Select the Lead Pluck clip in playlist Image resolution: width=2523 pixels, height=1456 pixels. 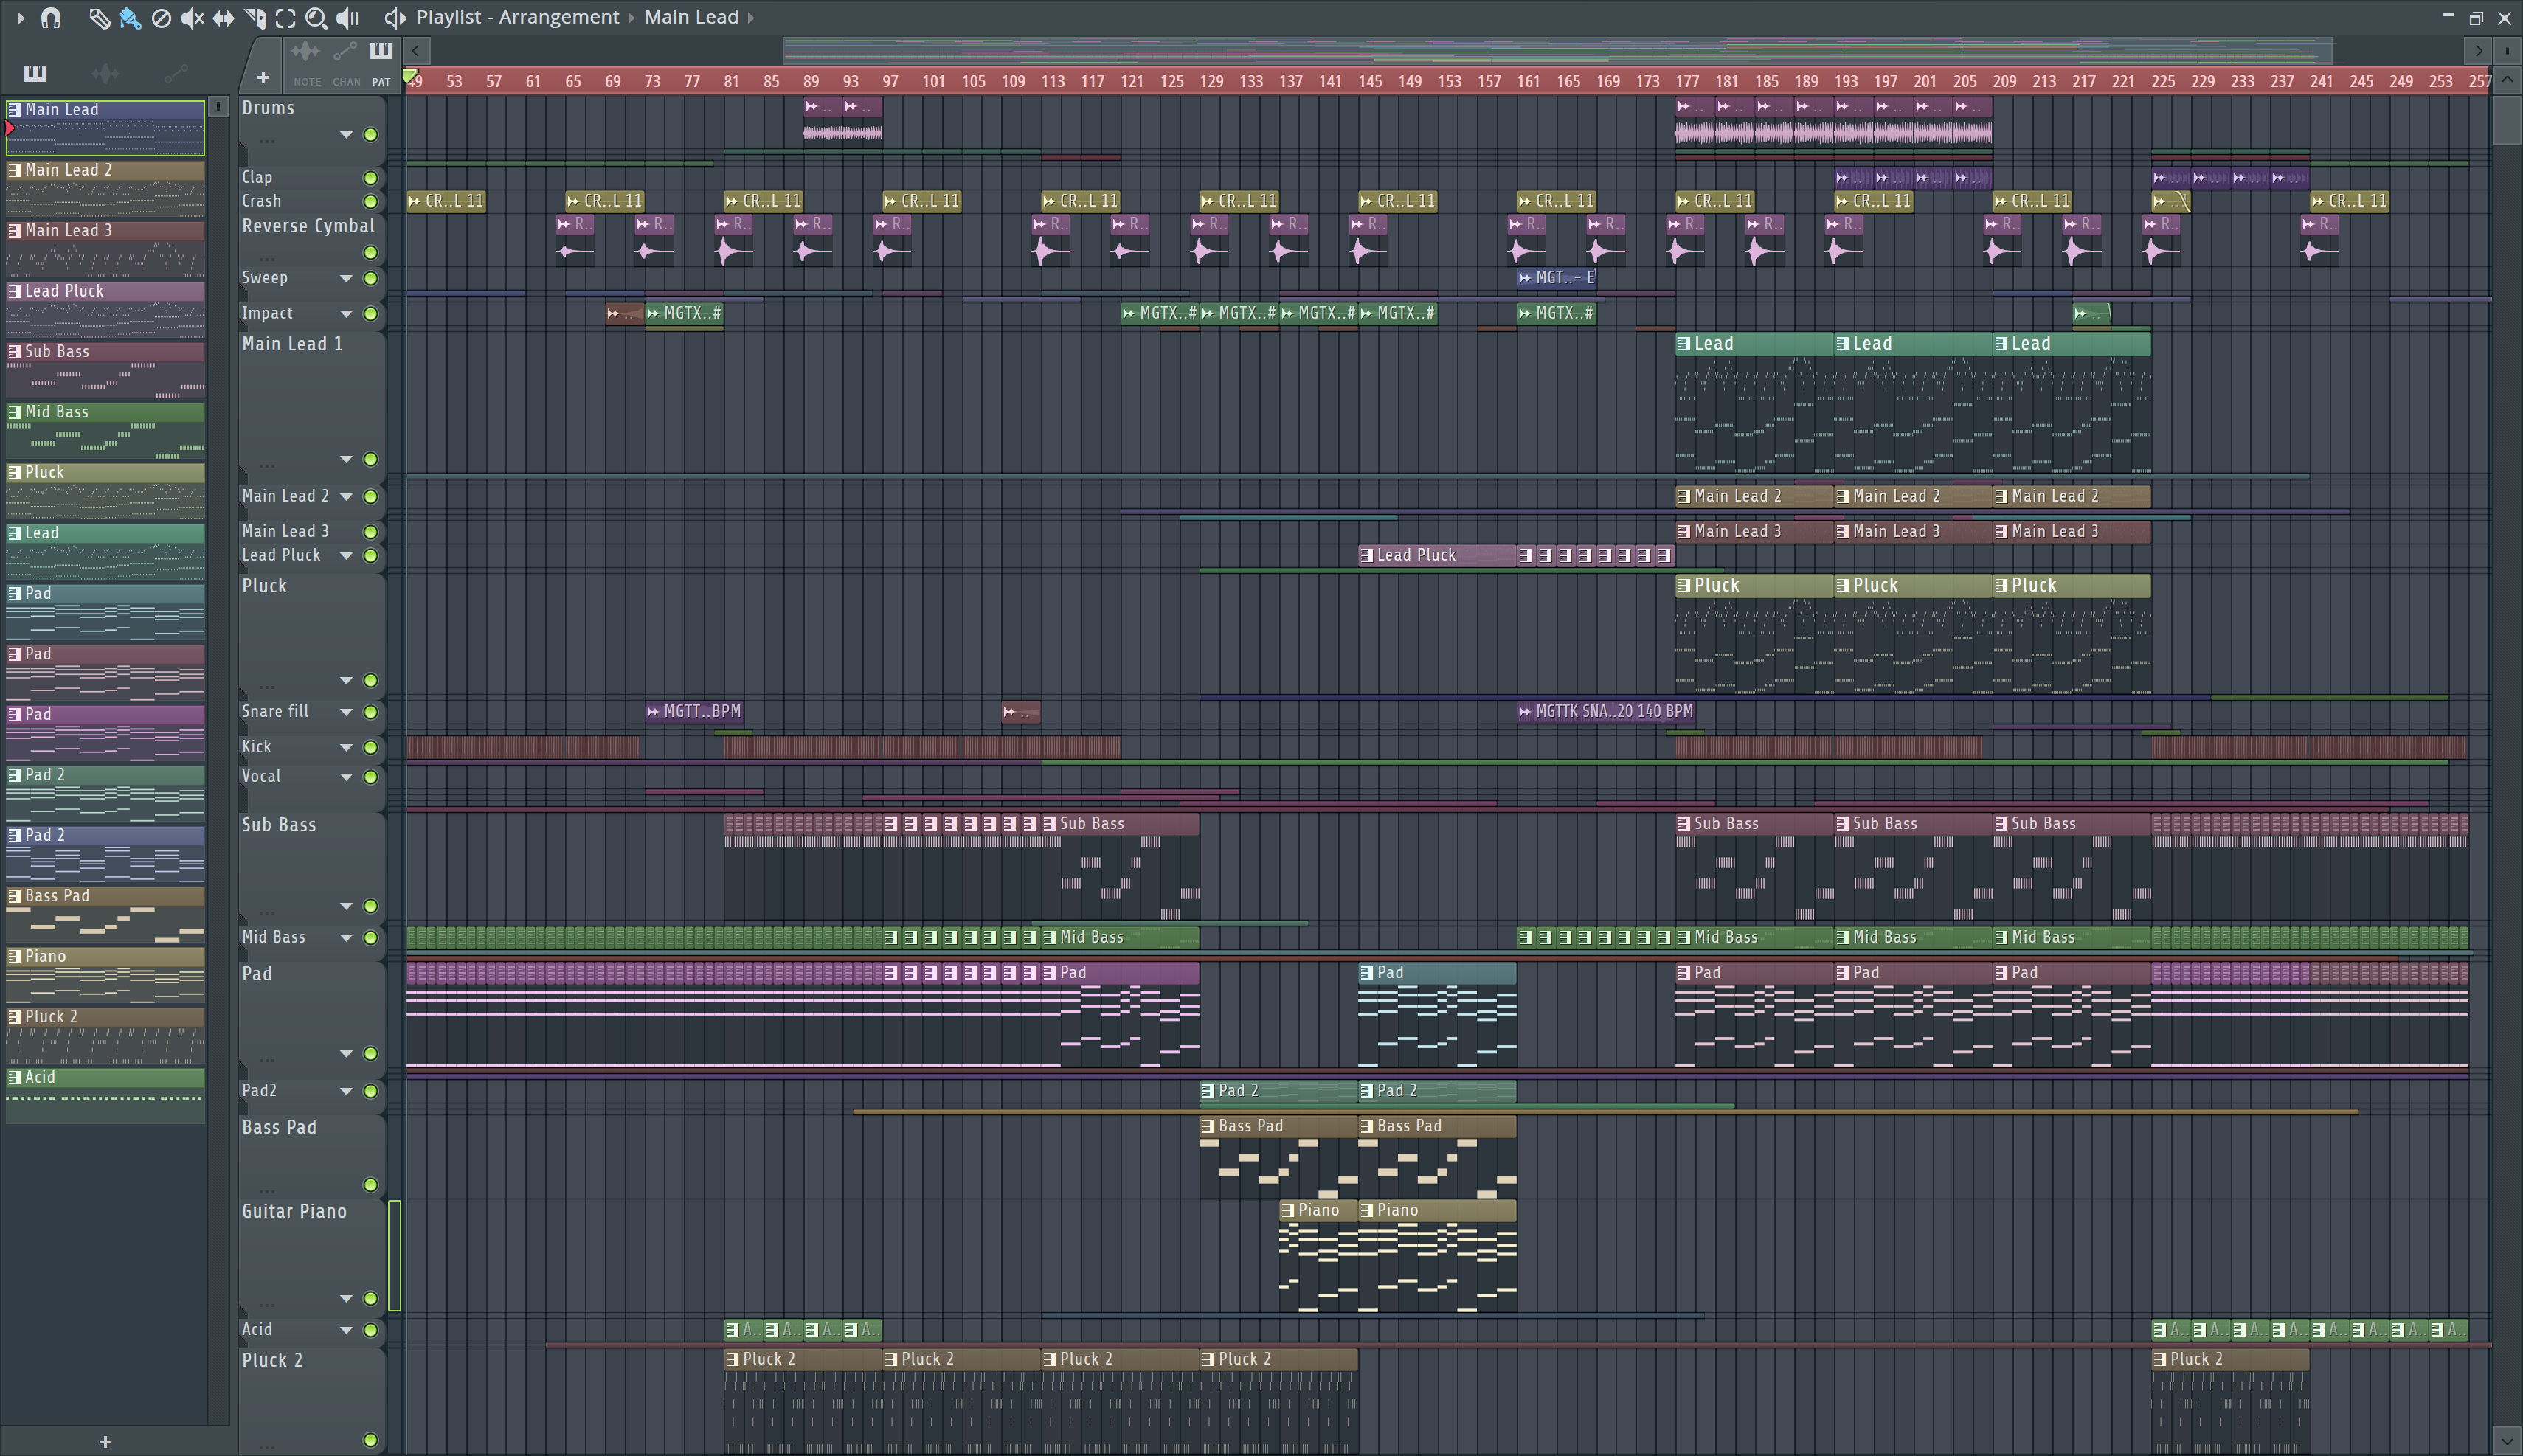point(1437,555)
